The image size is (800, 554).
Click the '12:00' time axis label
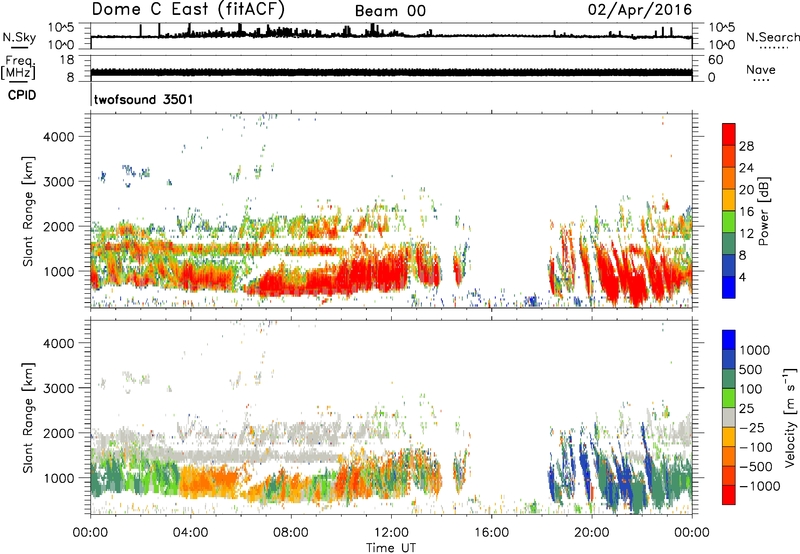click(x=391, y=533)
